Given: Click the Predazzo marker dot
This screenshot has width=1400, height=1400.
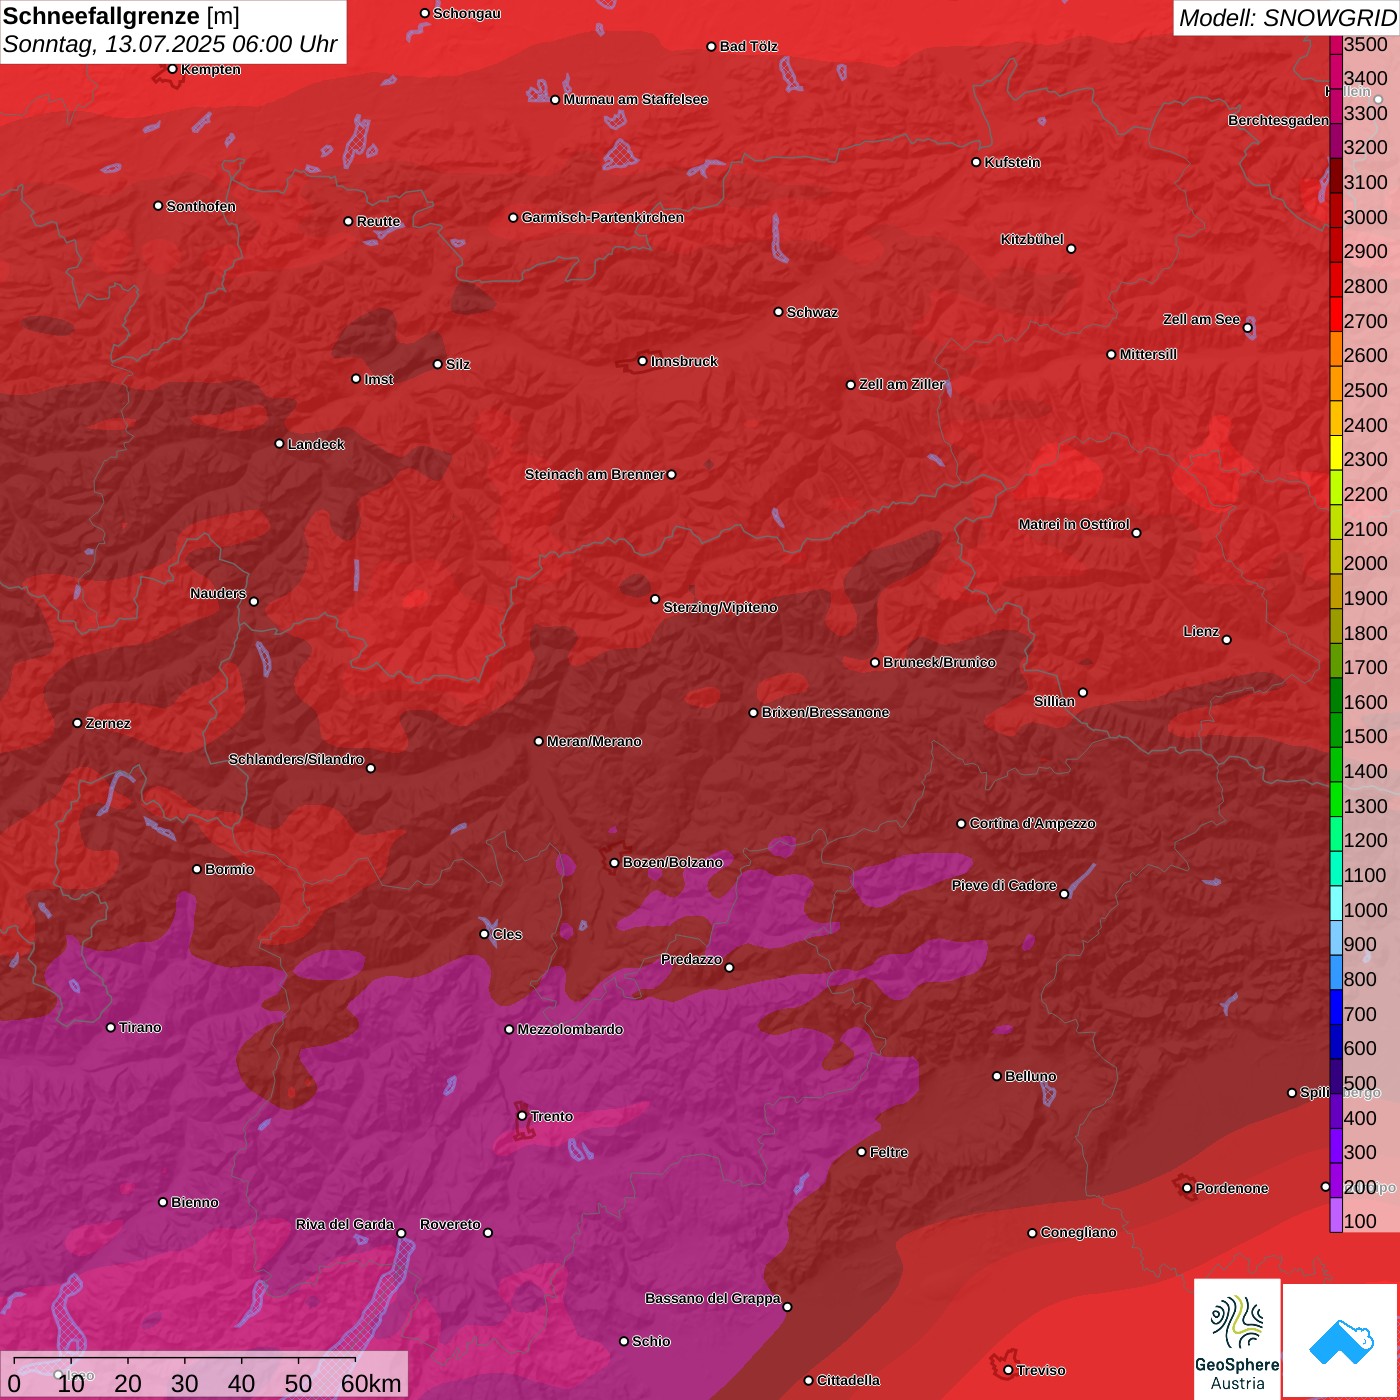Looking at the screenshot, I should pyautogui.click(x=730, y=967).
